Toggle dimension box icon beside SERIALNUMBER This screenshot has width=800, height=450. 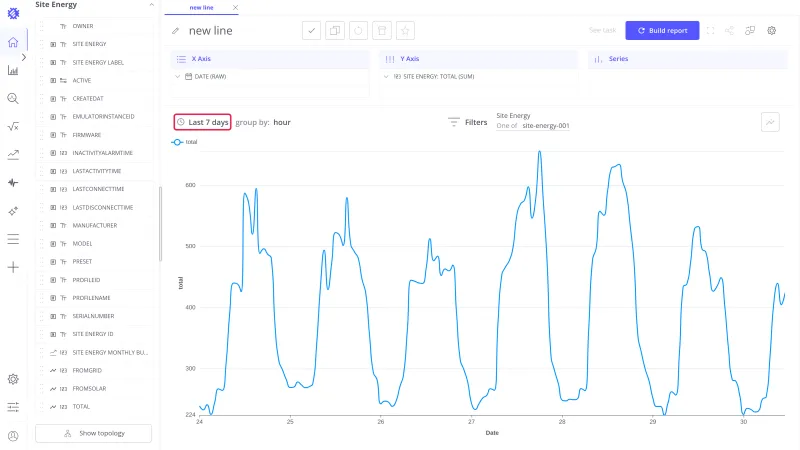click(x=53, y=316)
